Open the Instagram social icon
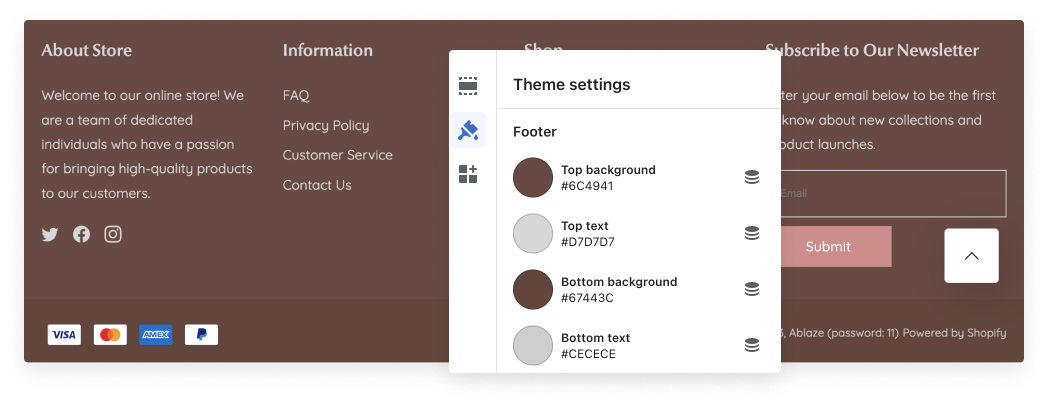Viewport: 1048px width, 405px height. click(x=113, y=234)
